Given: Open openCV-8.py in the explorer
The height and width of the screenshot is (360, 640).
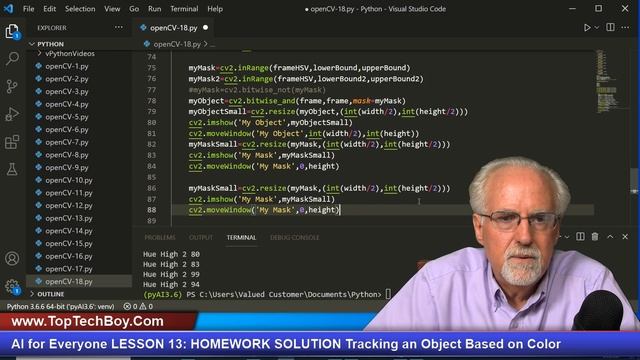Looking at the screenshot, I should pyautogui.click(x=67, y=155).
